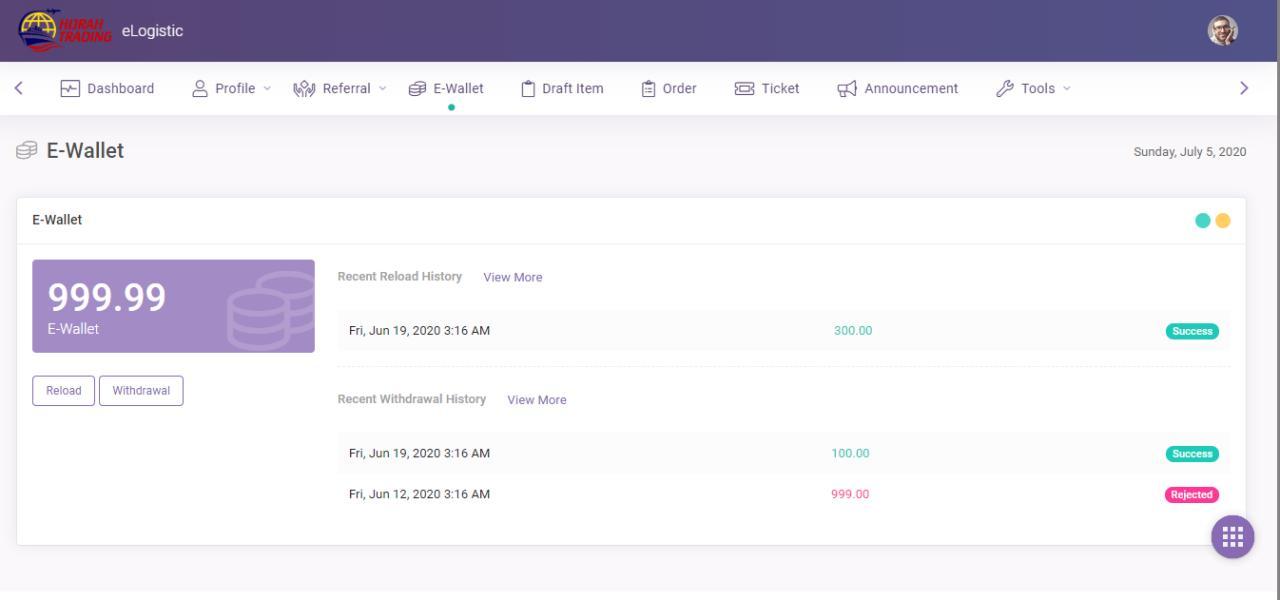Open the user avatar menu
This screenshot has height=600, width=1280.
[x=1222, y=30]
